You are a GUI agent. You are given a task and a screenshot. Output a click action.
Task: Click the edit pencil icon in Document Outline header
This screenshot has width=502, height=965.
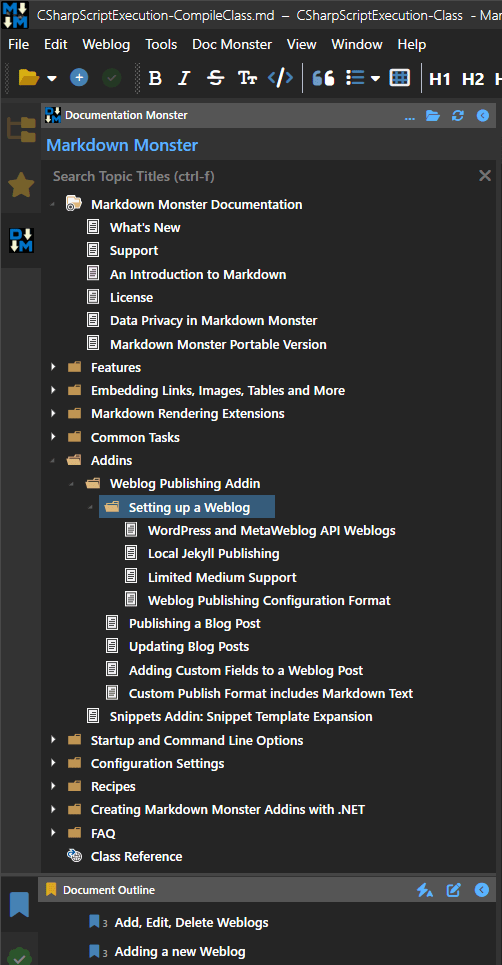453,890
